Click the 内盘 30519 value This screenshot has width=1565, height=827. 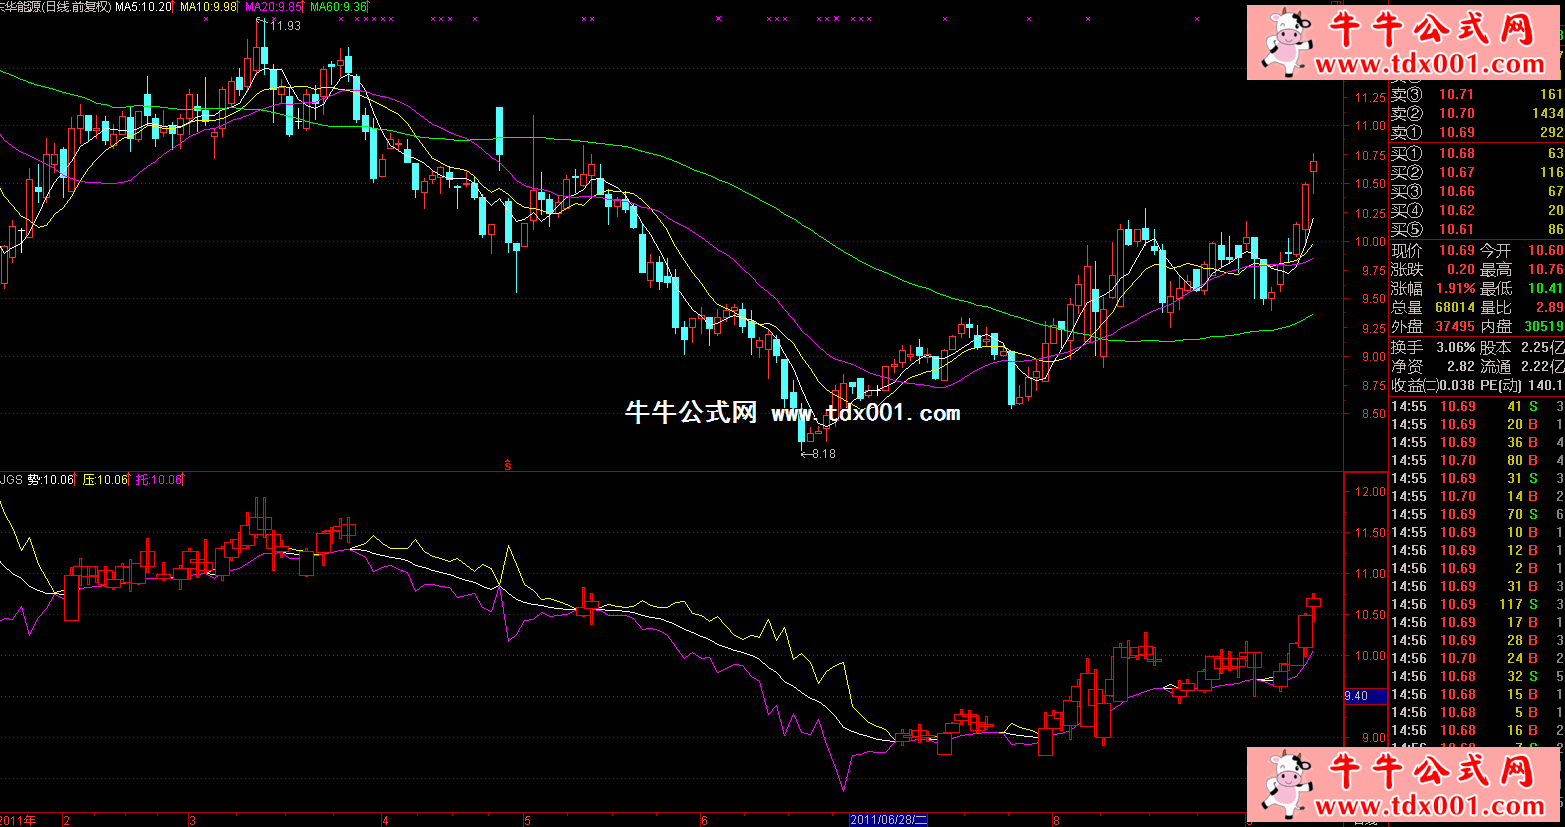pyautogui.click(x=1544, y=326)
